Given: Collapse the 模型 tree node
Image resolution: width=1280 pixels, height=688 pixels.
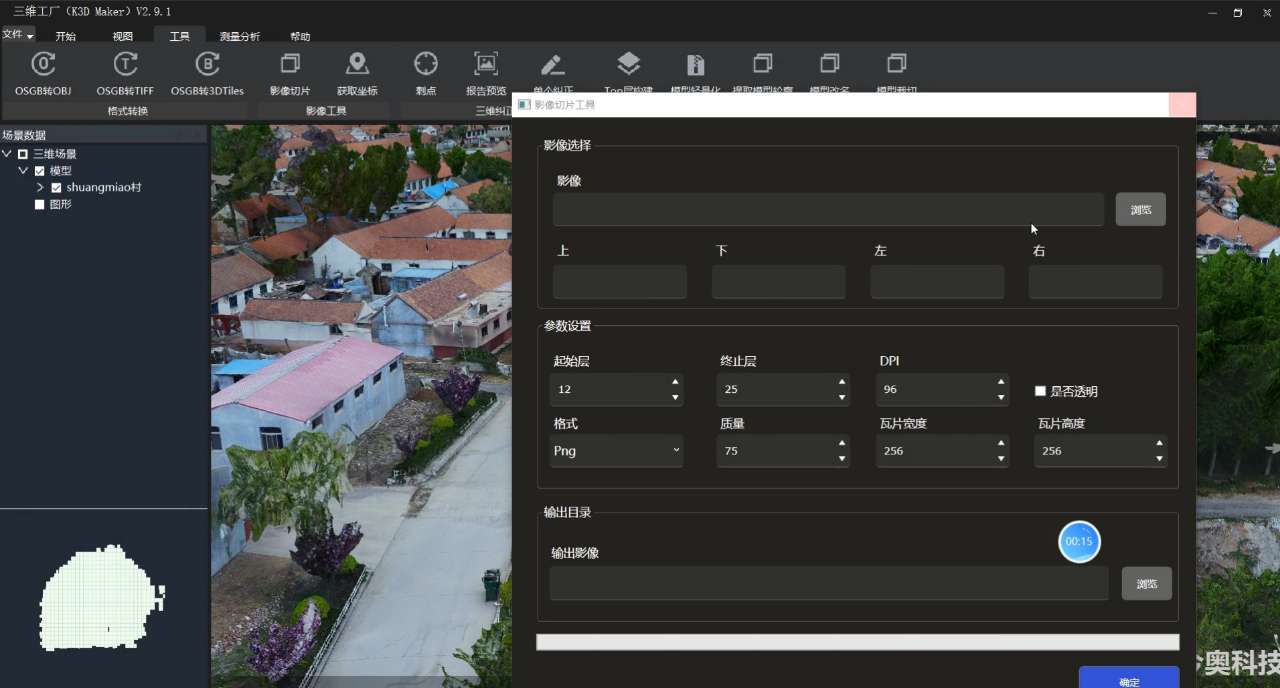Looking at the screenshot, I should tap(23, 171).
